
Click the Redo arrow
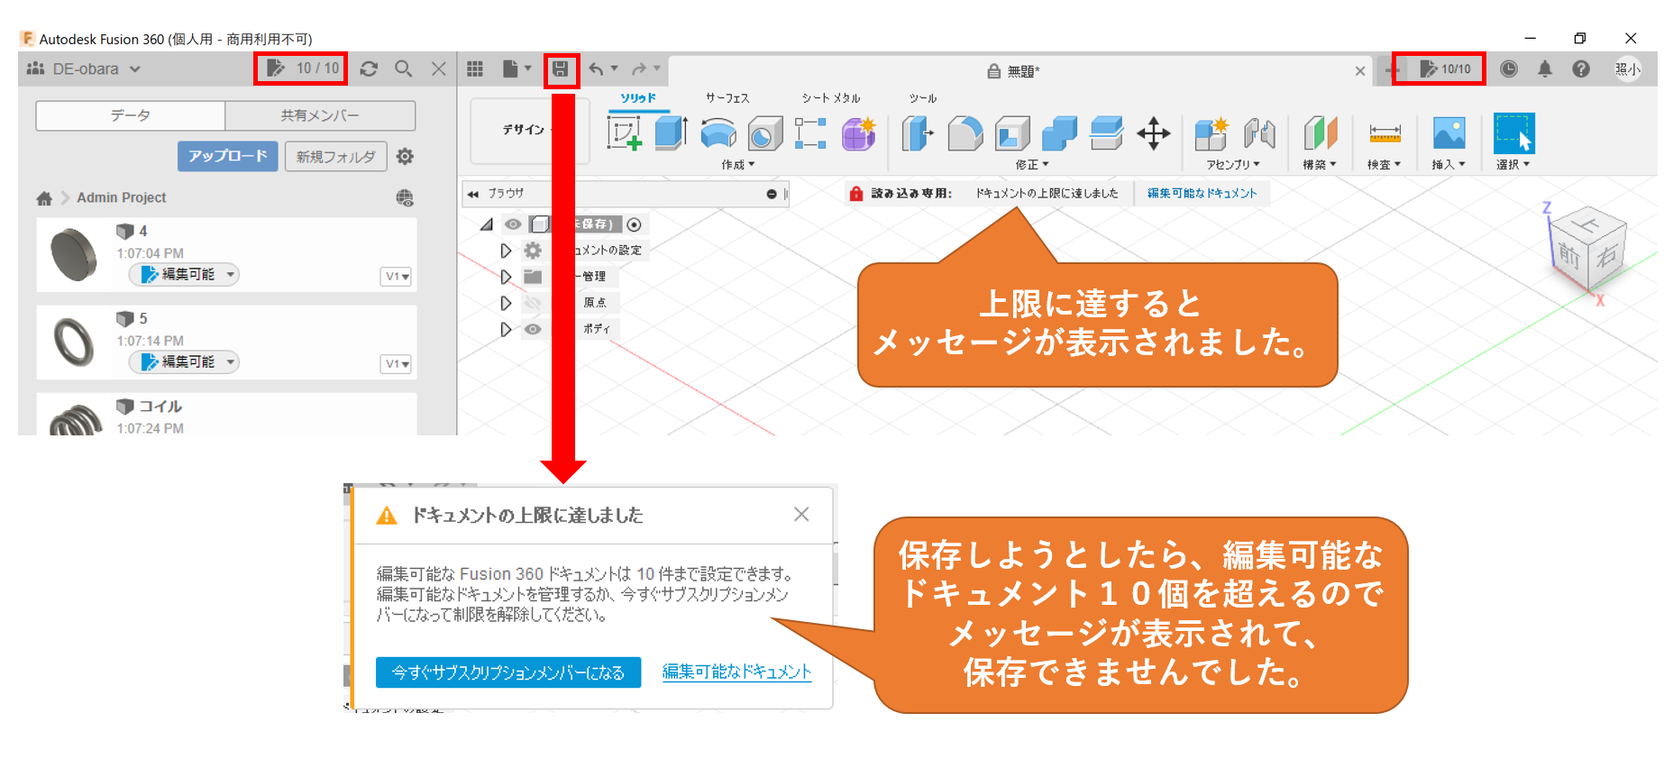(x=640, y=69)
